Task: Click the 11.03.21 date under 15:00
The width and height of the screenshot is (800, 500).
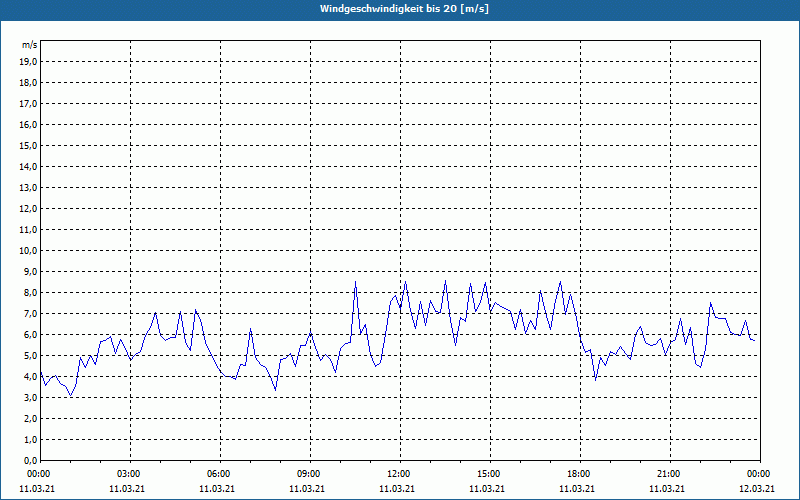Action: click(x=487, y=488)
